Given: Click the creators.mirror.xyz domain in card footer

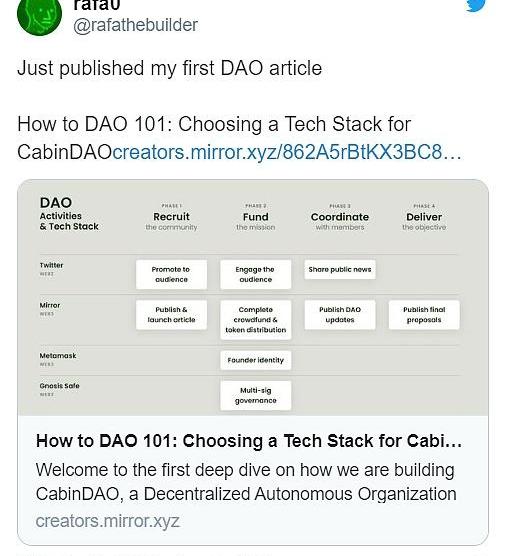Looking at the screenshot, I should point(107,521).
